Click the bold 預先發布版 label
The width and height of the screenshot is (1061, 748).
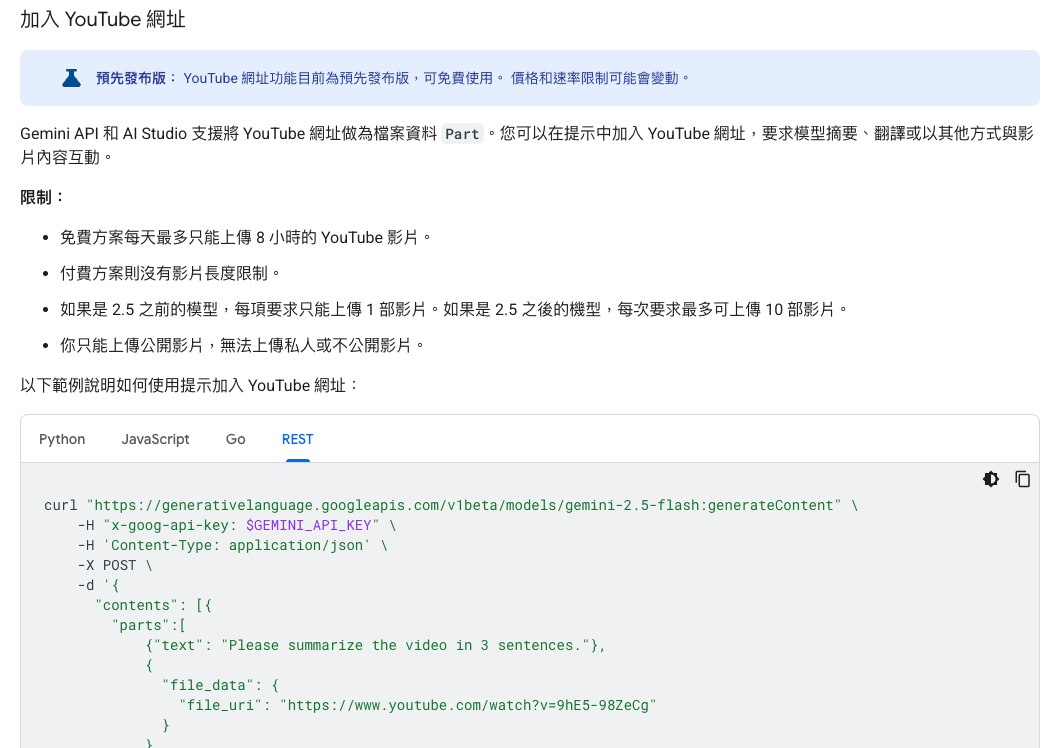tap(135, 78)
